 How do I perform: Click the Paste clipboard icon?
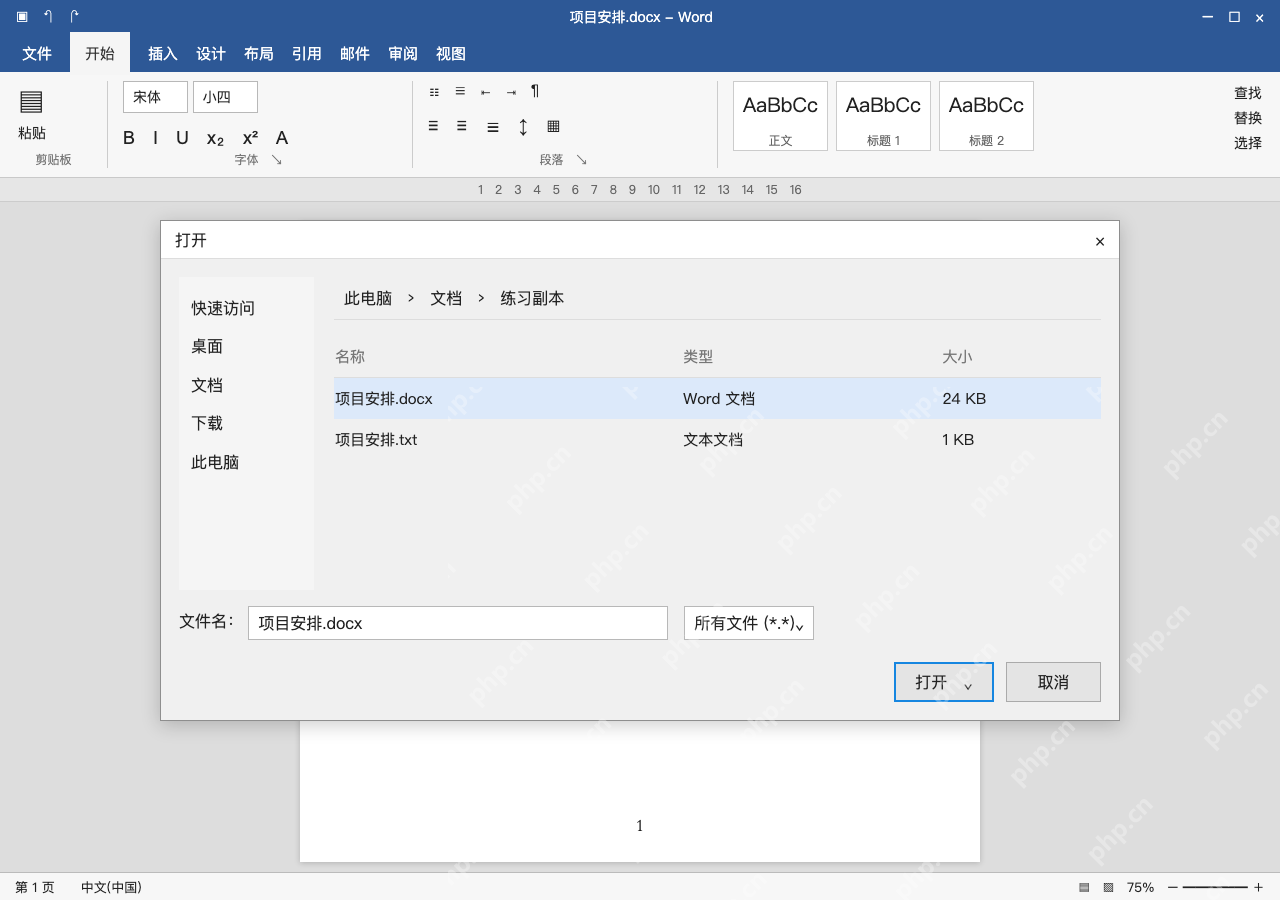31,101
